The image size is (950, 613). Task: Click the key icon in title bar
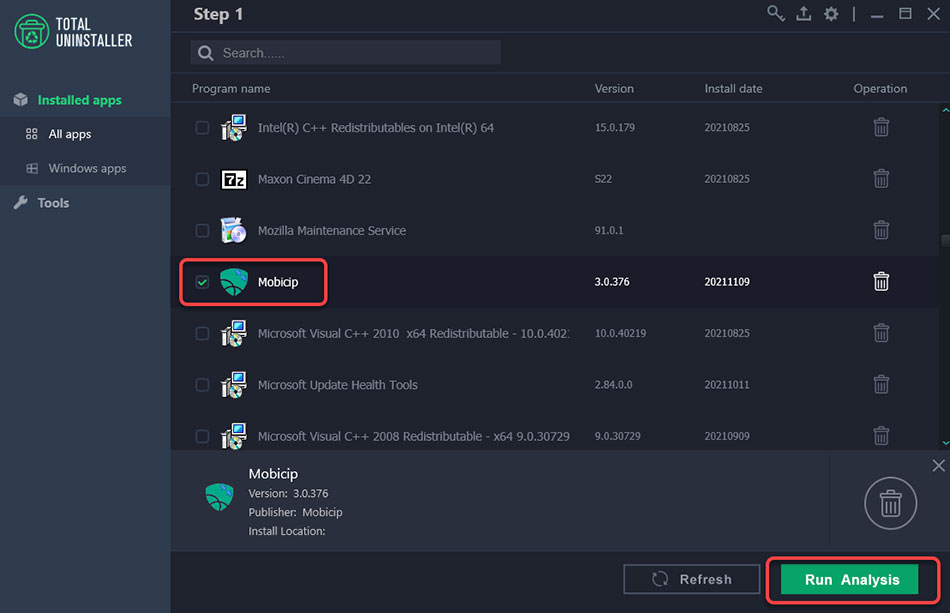pos(776,13)
